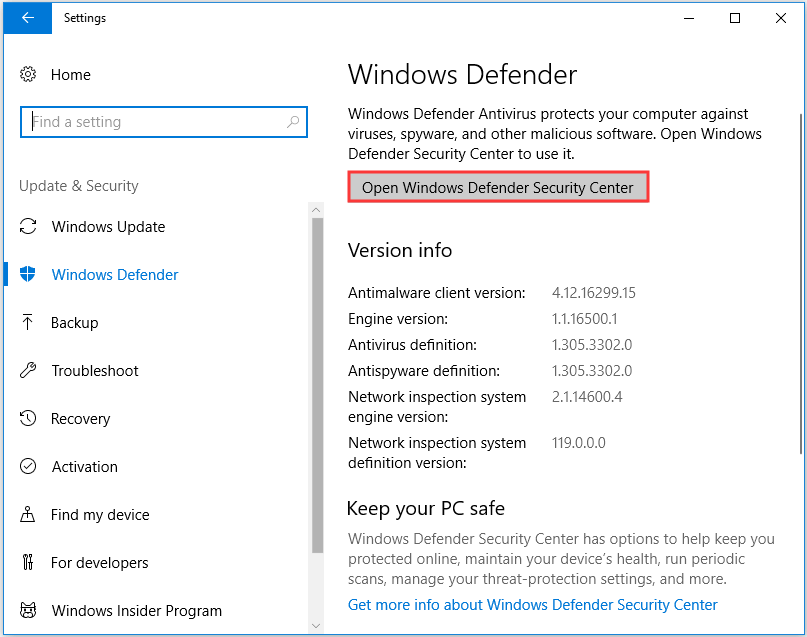Viewport: 807px width, 637px height.
Task: Click the search magnifier icon
Action: [293, 122]
